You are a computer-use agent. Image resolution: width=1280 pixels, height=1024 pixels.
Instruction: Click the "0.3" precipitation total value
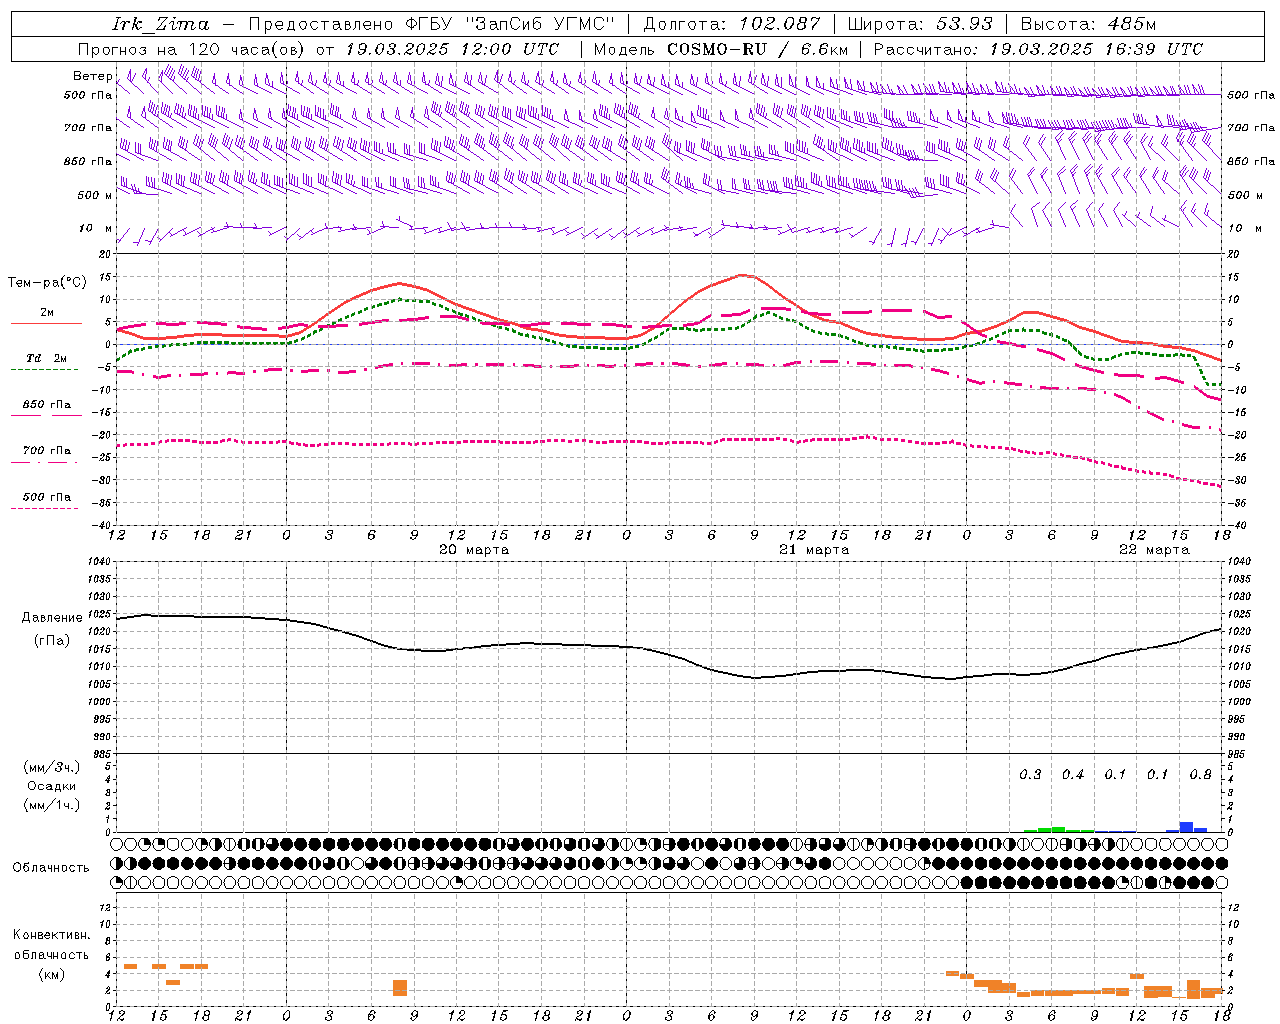point(1030,775)
